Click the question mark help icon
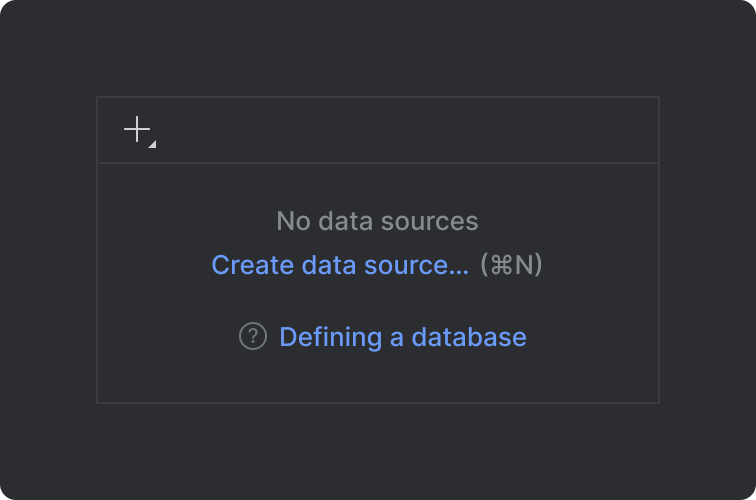Viewport: 756px width, 500px height. click(x=253, y=336)
